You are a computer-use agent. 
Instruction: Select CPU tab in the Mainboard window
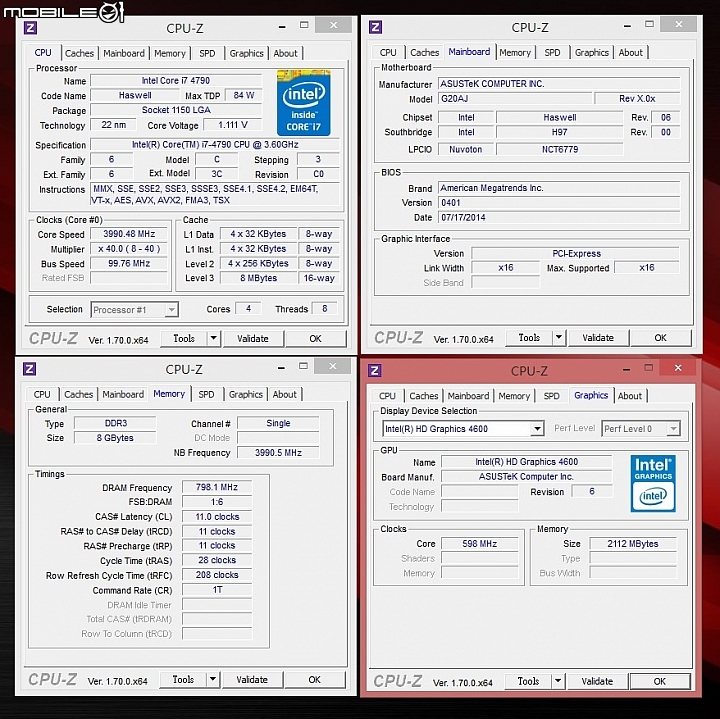click(388, 52)
